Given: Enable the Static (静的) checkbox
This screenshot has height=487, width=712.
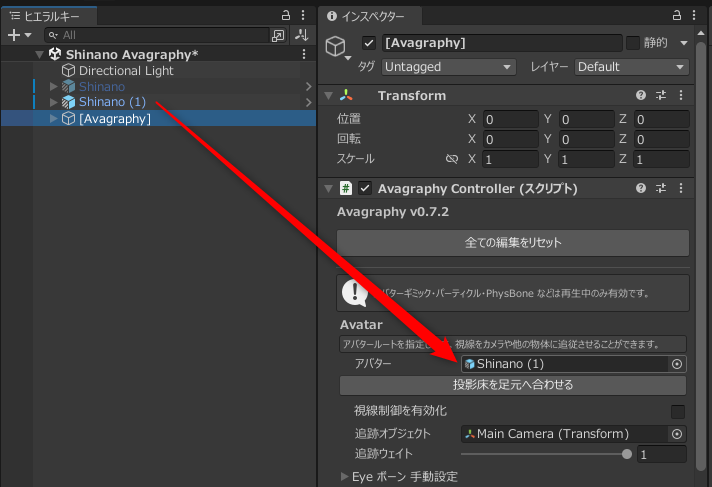Looking at the screenshot, I should coord(633,43).
